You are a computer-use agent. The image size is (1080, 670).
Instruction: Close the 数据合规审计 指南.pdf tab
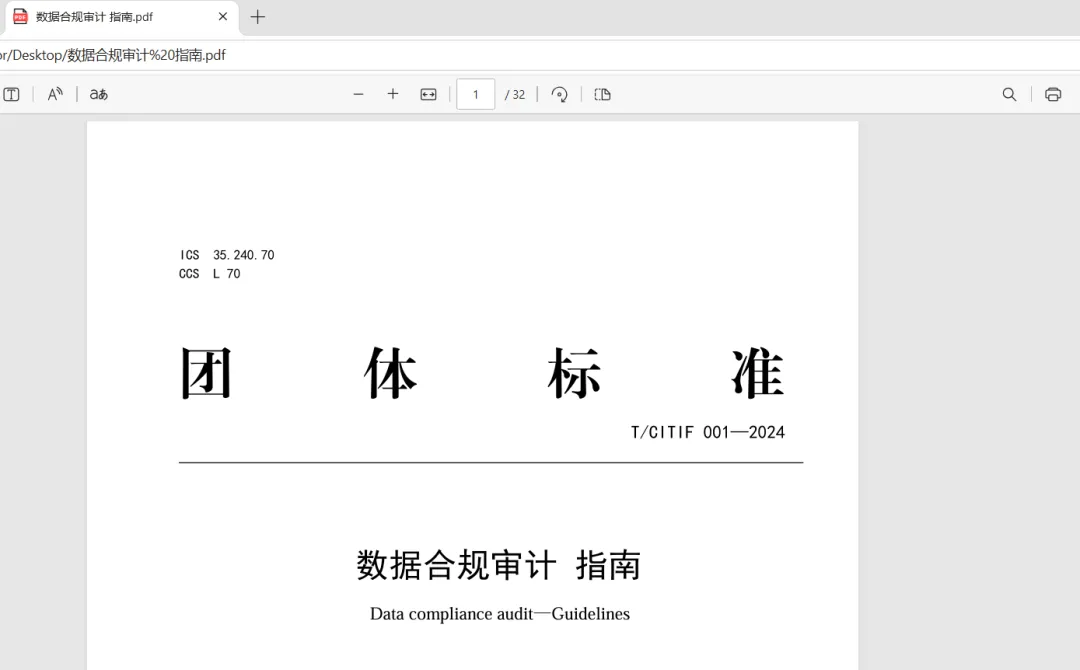click(222, 17)
